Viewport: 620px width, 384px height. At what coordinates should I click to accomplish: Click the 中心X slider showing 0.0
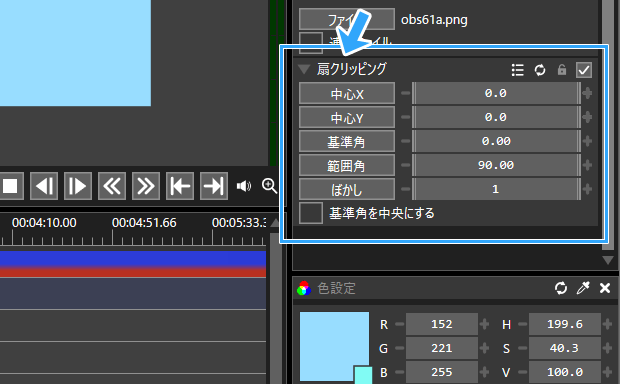(496, 93)
